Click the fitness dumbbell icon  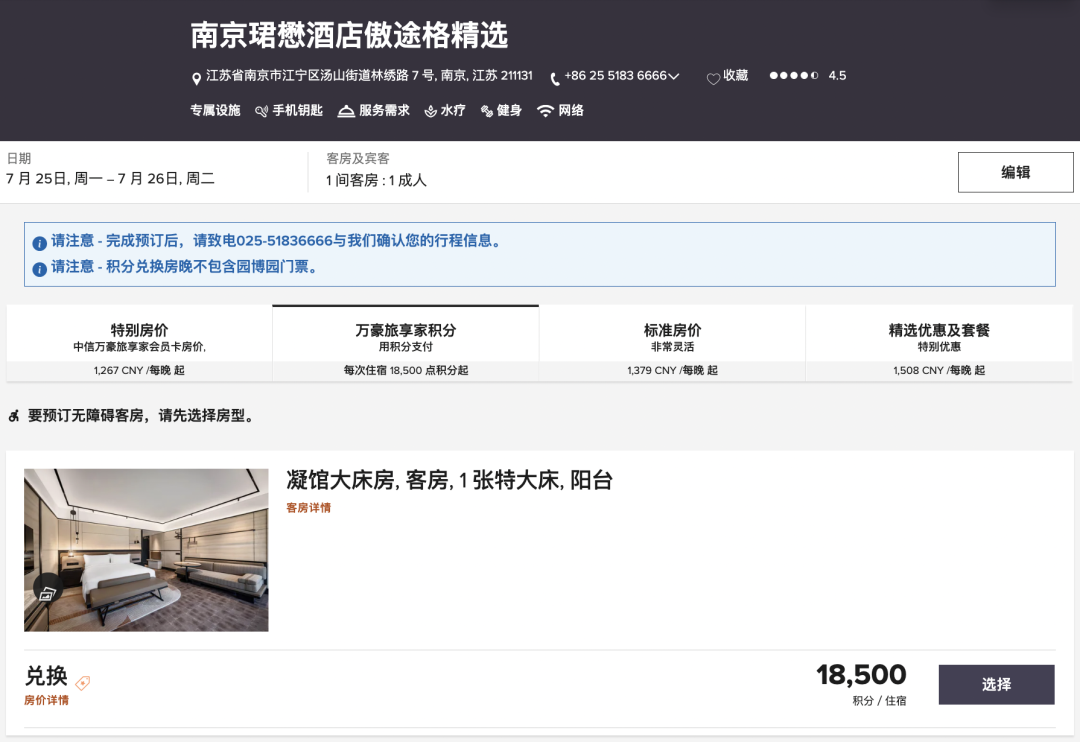point(487,111)
